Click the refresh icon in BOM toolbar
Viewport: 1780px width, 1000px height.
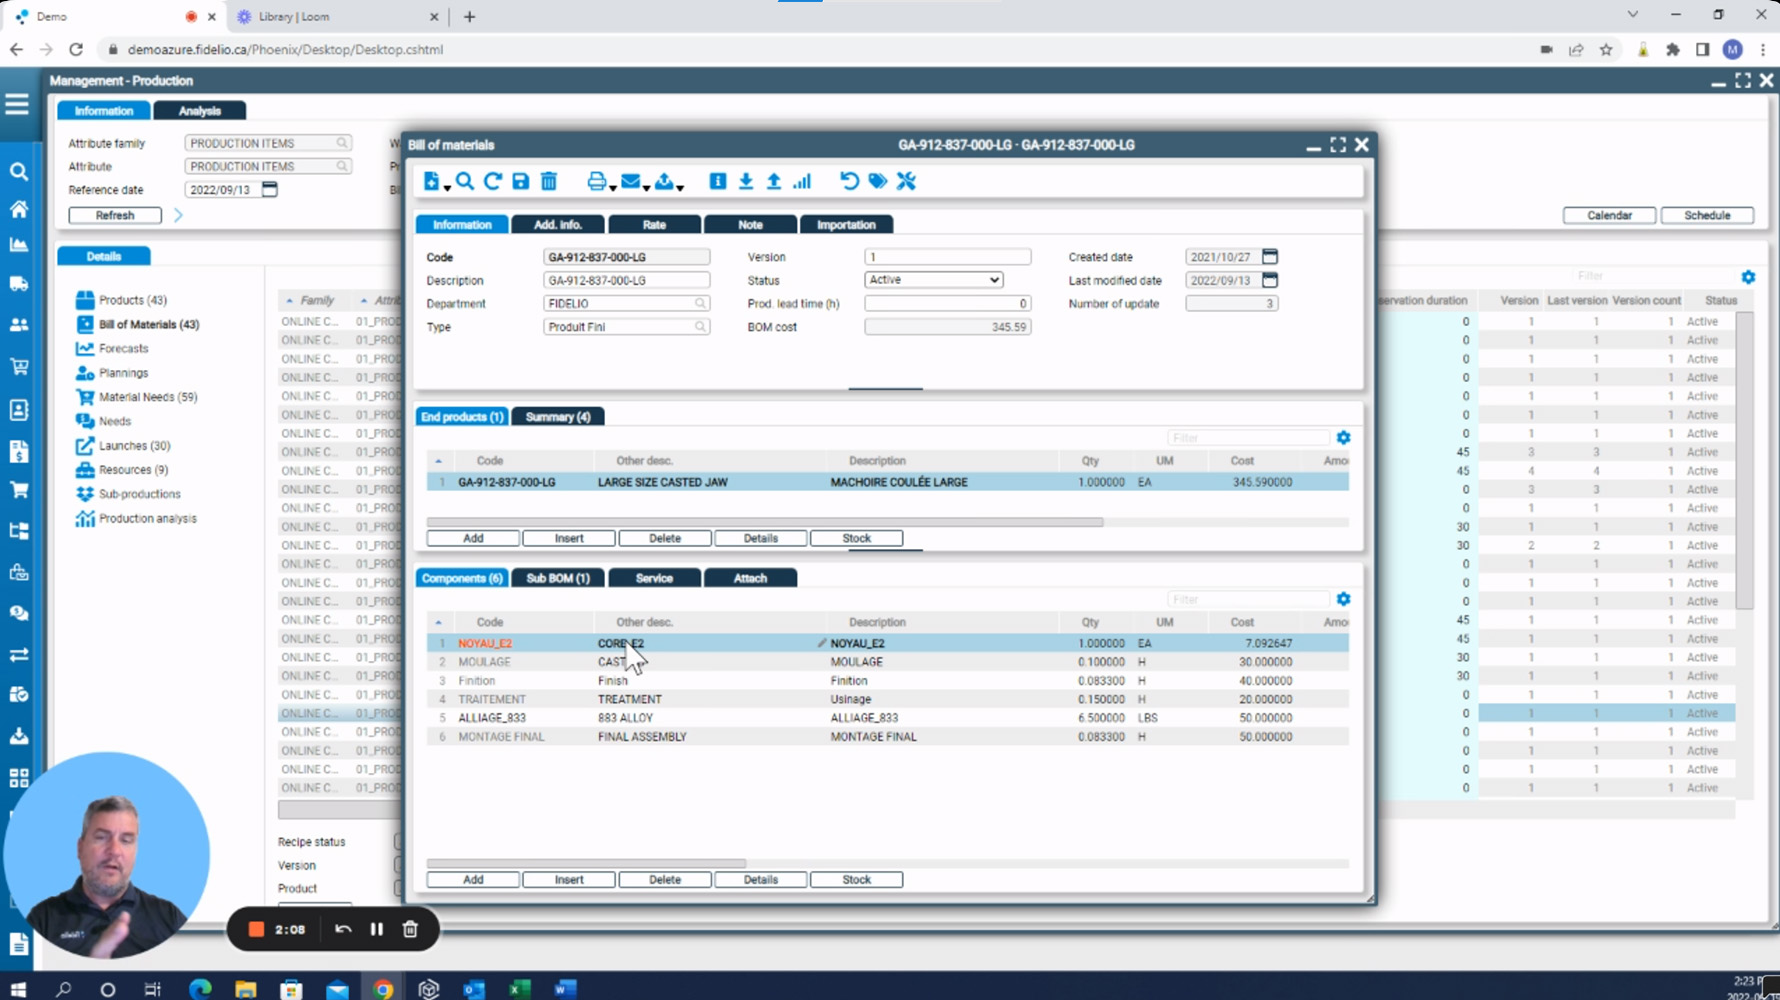[493, 181]
